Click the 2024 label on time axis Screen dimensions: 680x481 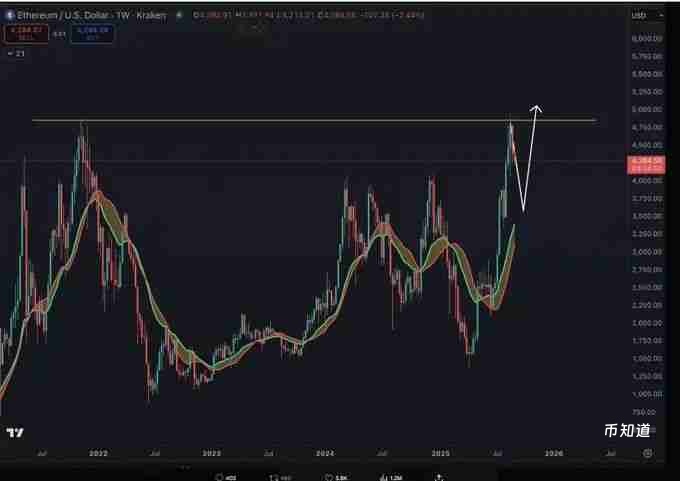click(x=324, y=453)
